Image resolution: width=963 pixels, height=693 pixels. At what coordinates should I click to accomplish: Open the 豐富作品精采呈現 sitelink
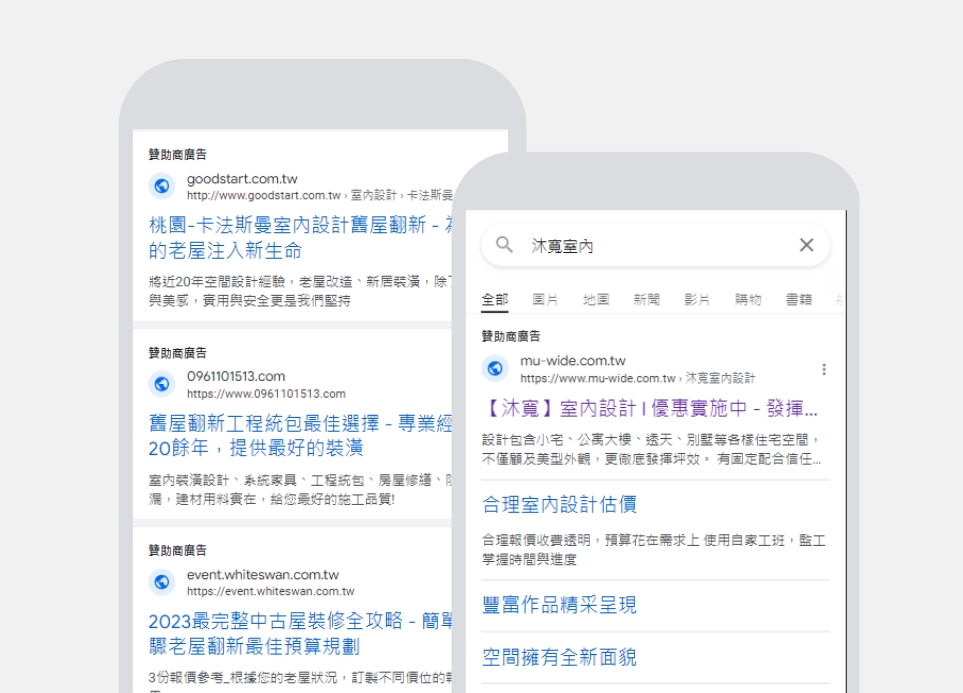pos(559,605)
